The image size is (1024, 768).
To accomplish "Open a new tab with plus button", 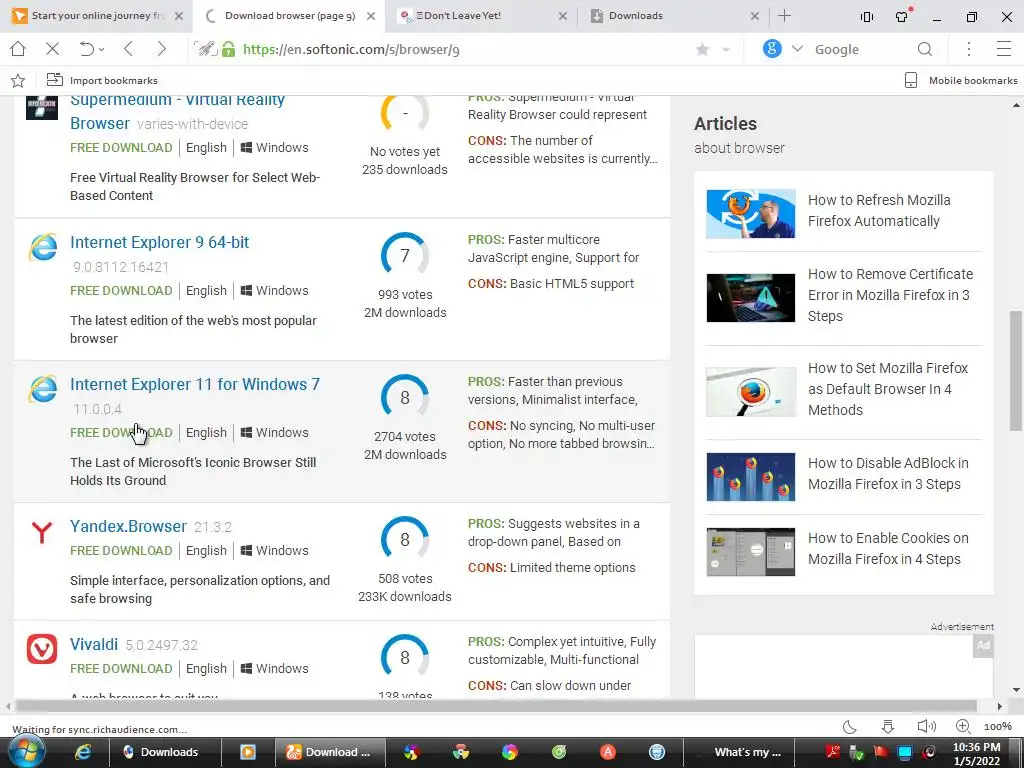I will [x=785, y=16].
